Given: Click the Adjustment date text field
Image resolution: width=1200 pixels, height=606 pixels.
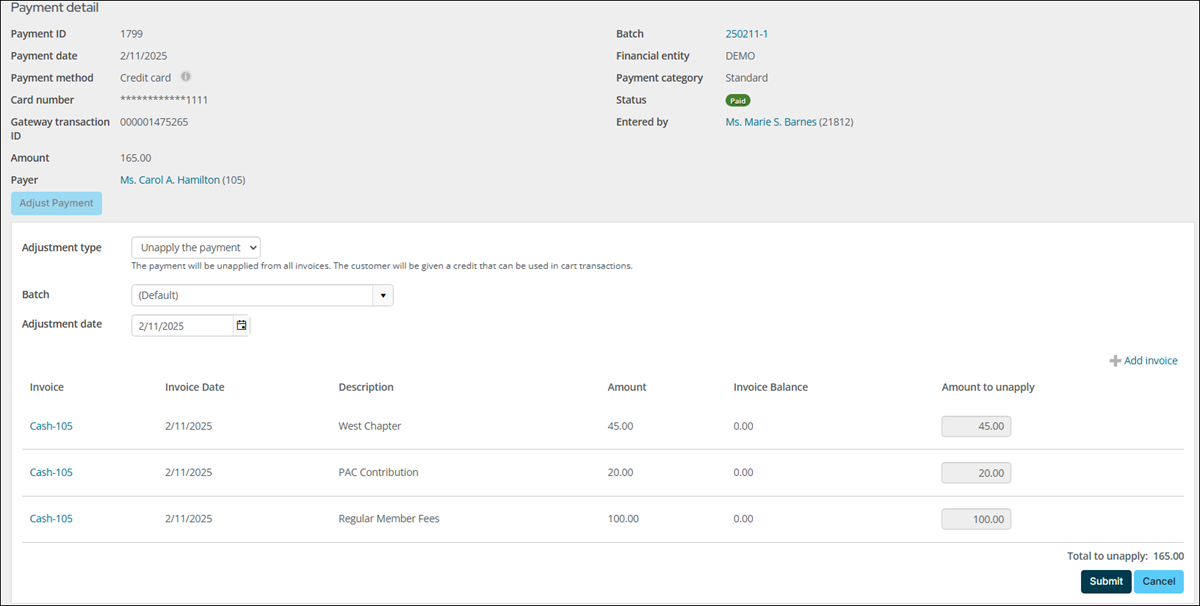Looking at the screenshot, I should pos(182,325).
